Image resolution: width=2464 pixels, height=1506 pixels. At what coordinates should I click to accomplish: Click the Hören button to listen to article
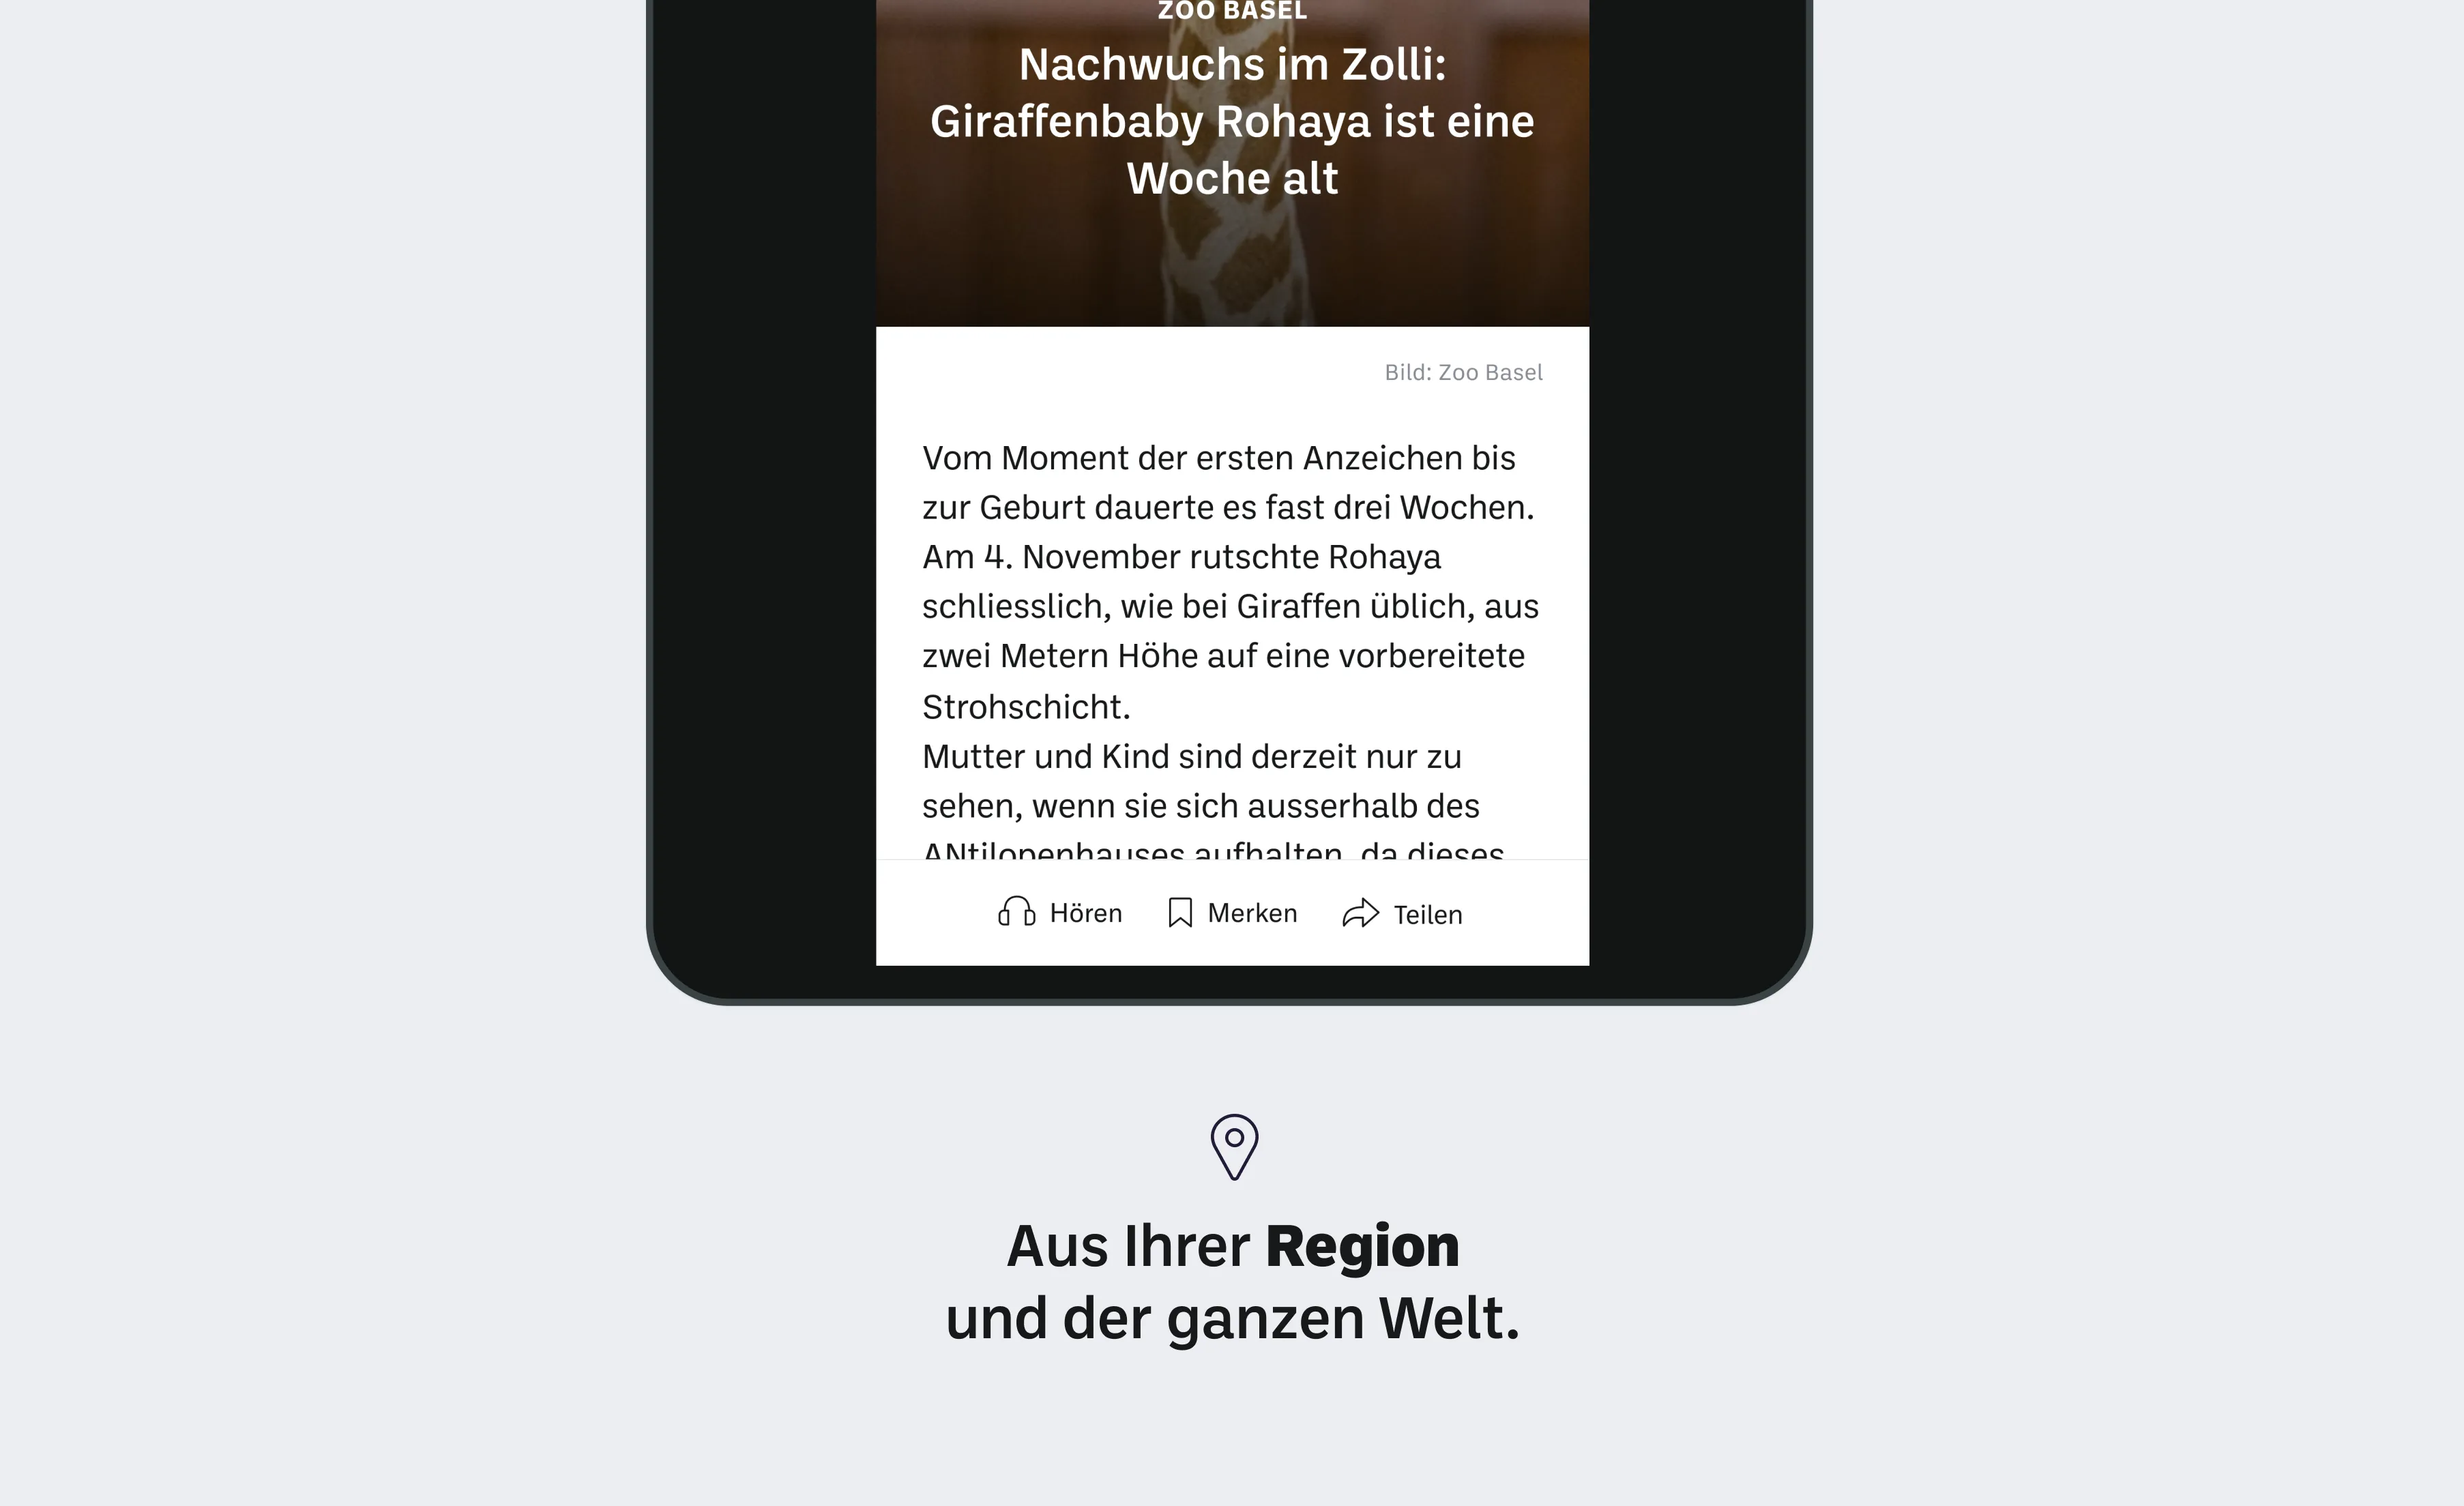1061,913
